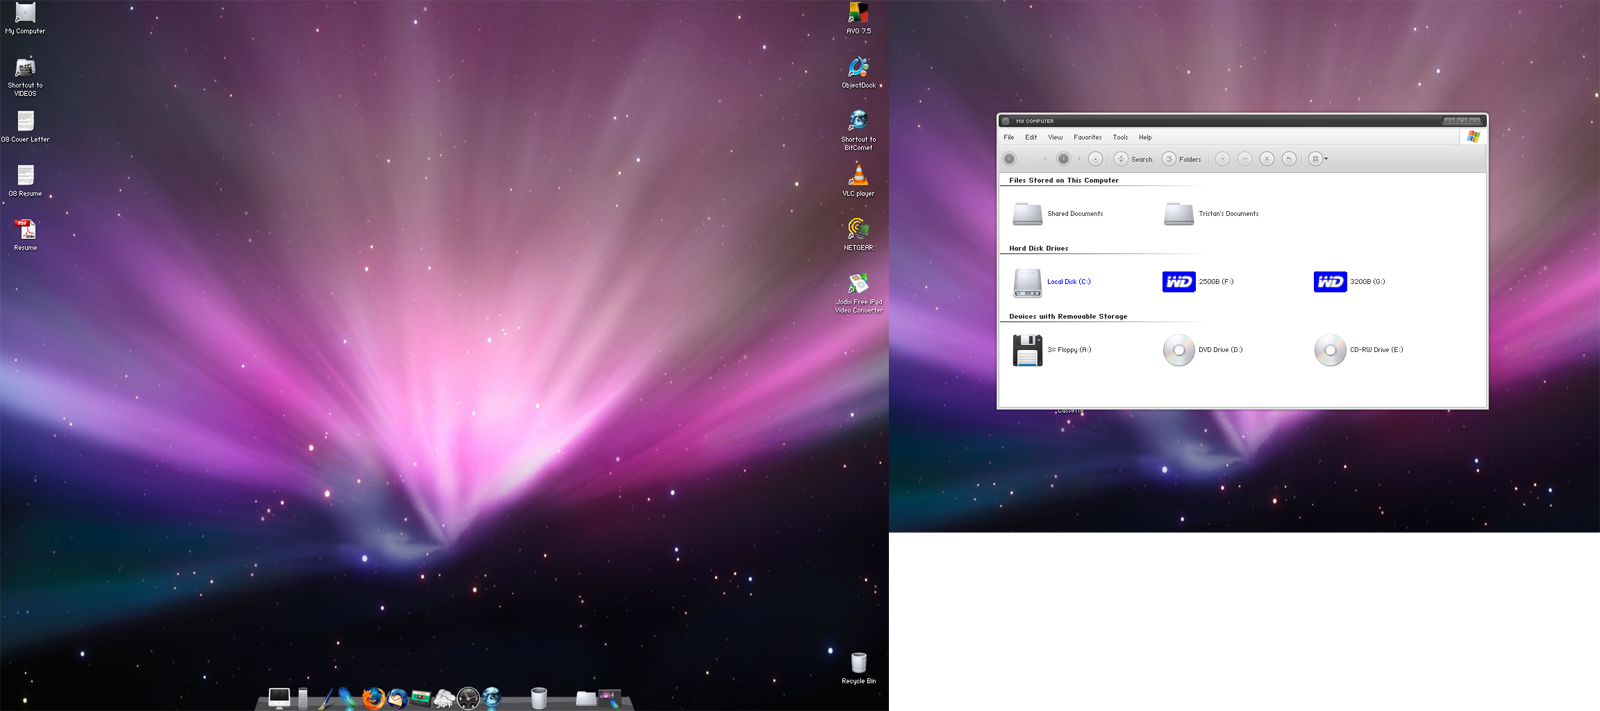This screenshot has height=711, width=1600.
Task: Open the Tools menu in My Computer
Action: coord(1120,137)
